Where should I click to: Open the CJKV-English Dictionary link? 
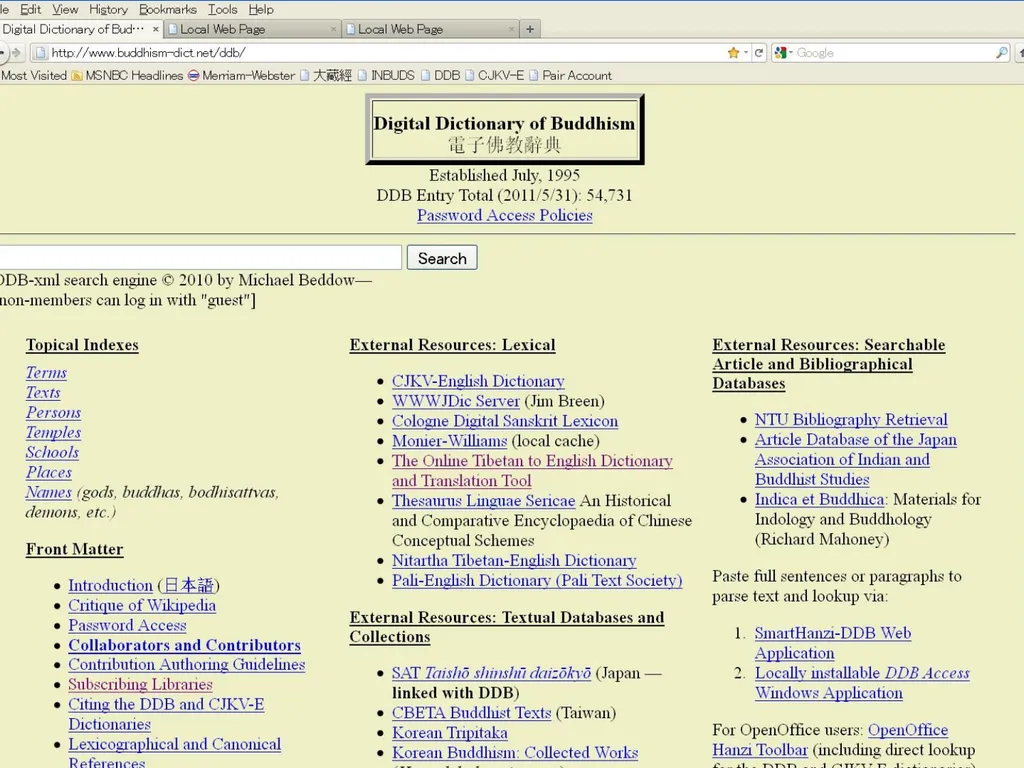[478, 381]
